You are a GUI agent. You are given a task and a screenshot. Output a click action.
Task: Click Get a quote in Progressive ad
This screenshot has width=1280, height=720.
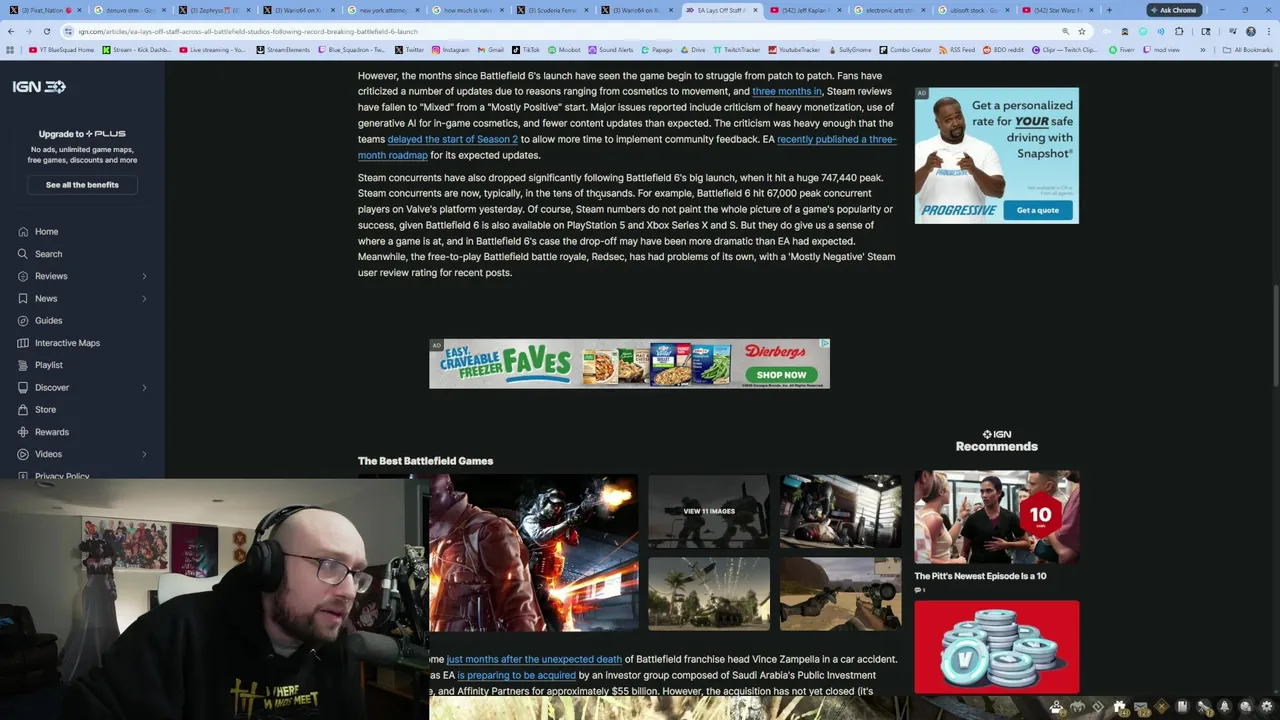[x=1037, y=210]
